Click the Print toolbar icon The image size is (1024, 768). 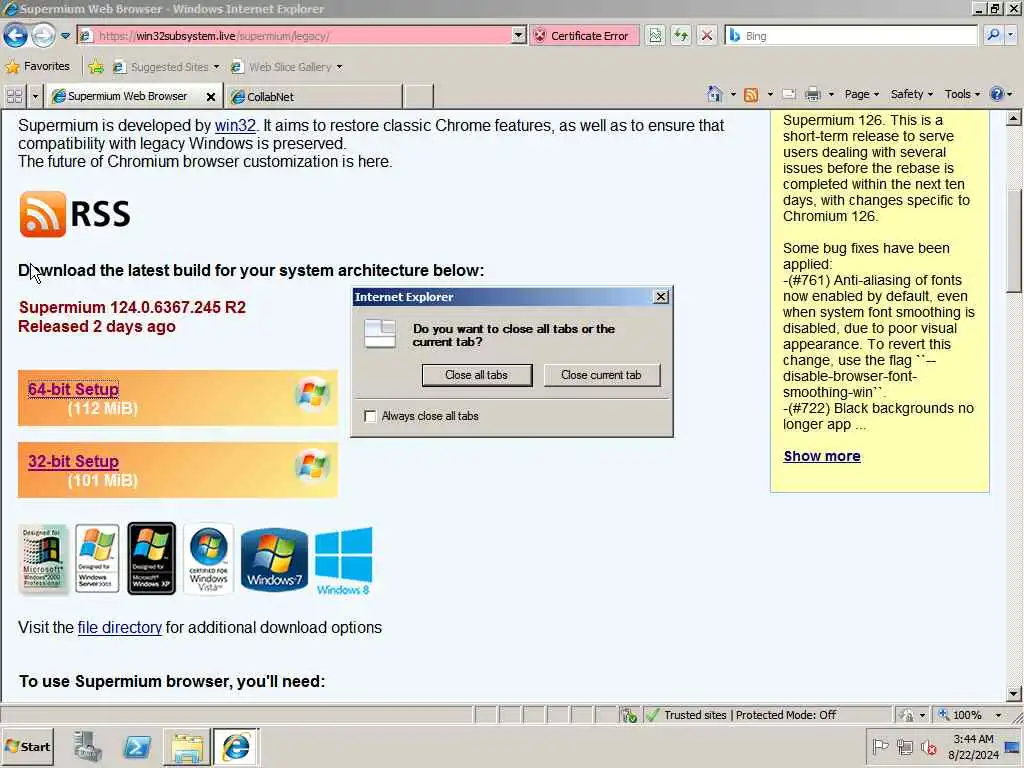(x=812, y=95)
